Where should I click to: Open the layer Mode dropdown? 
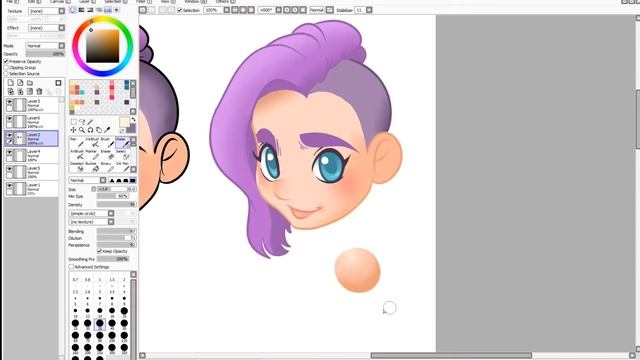click(x=45, y=46)
